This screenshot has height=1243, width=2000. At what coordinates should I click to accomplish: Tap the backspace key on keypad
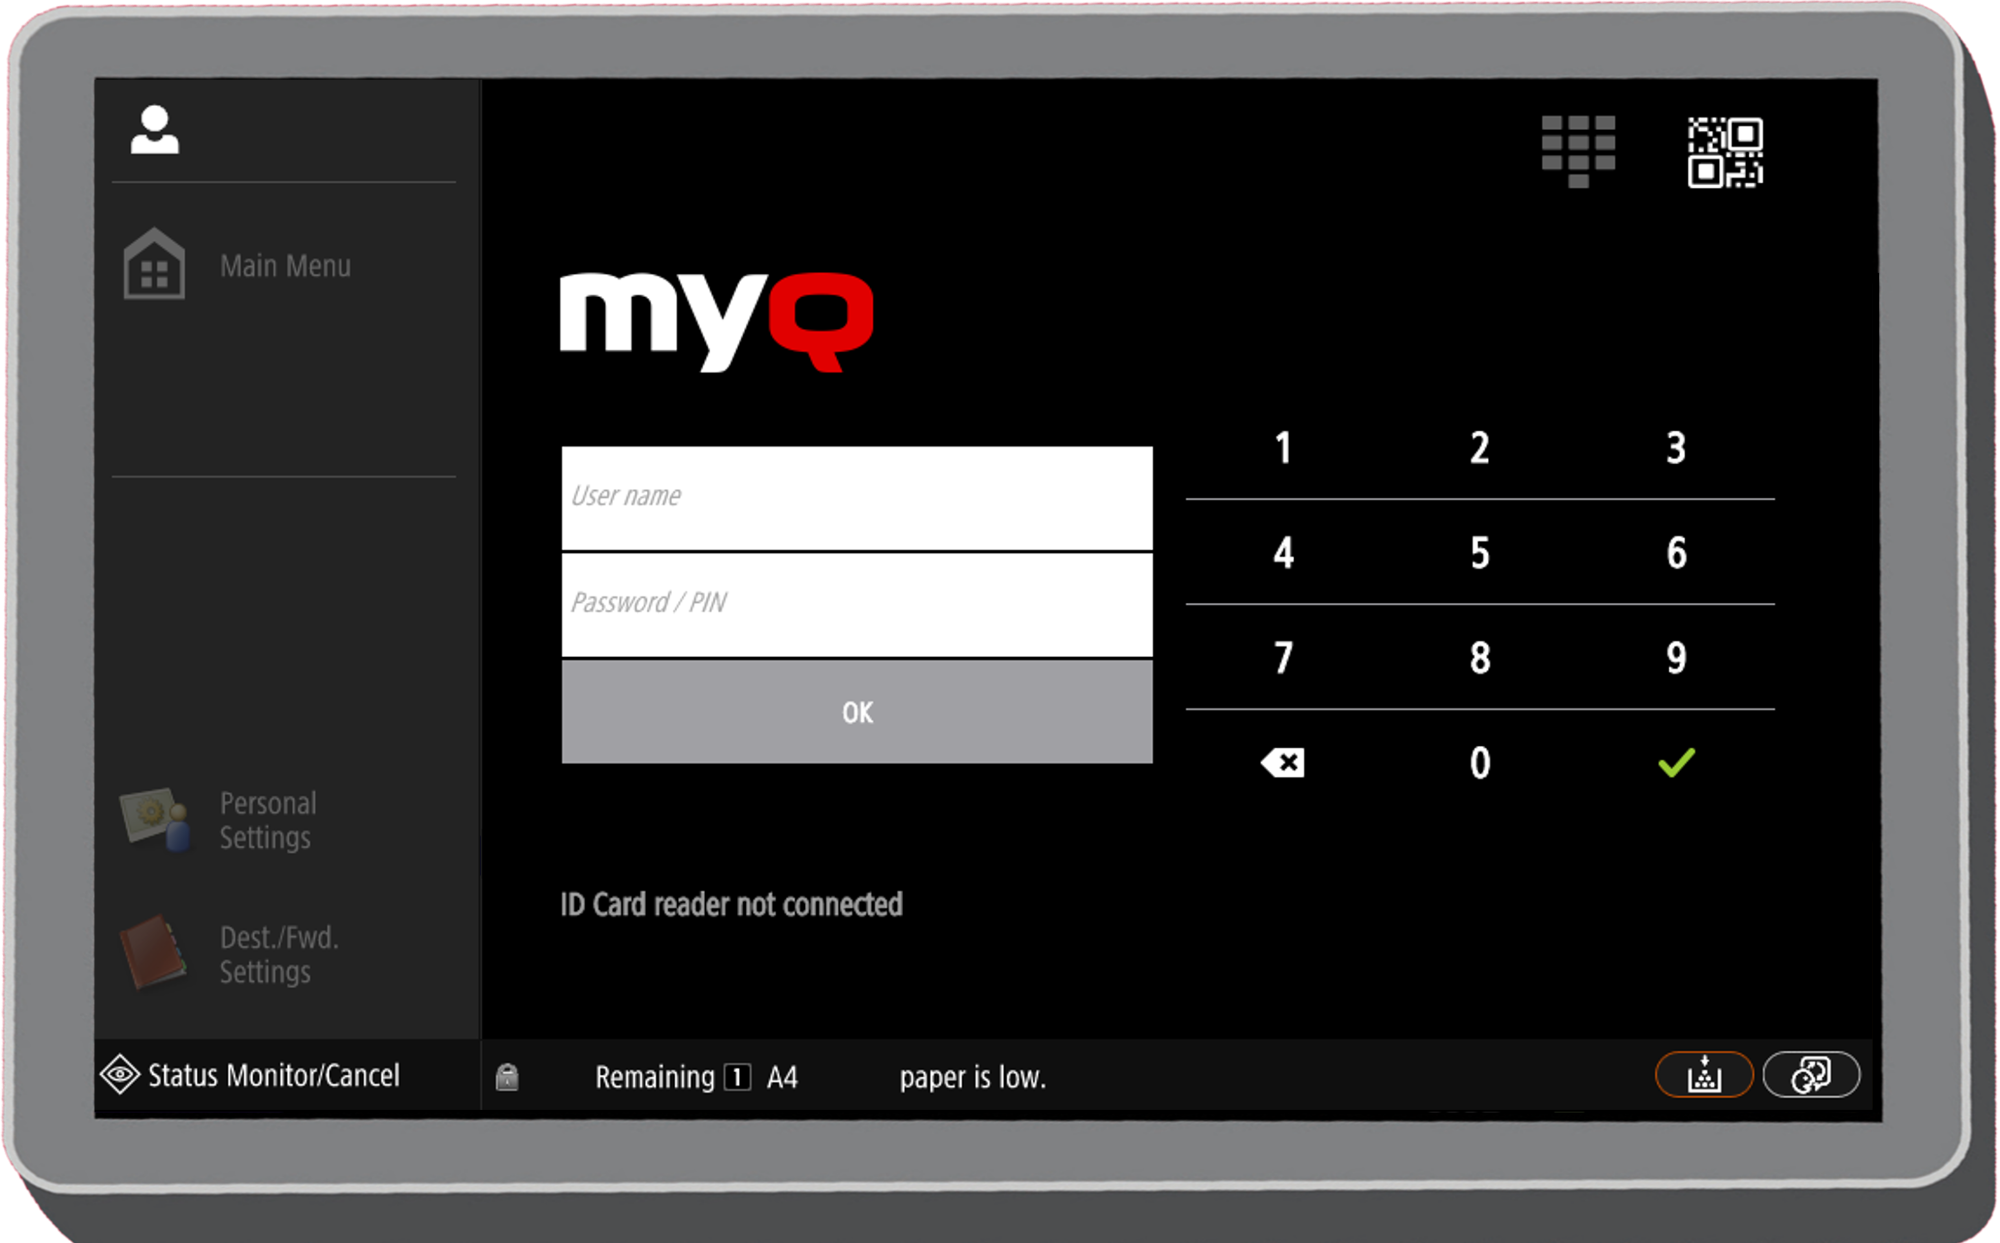pyautogui.click(x=1283, y=763)
